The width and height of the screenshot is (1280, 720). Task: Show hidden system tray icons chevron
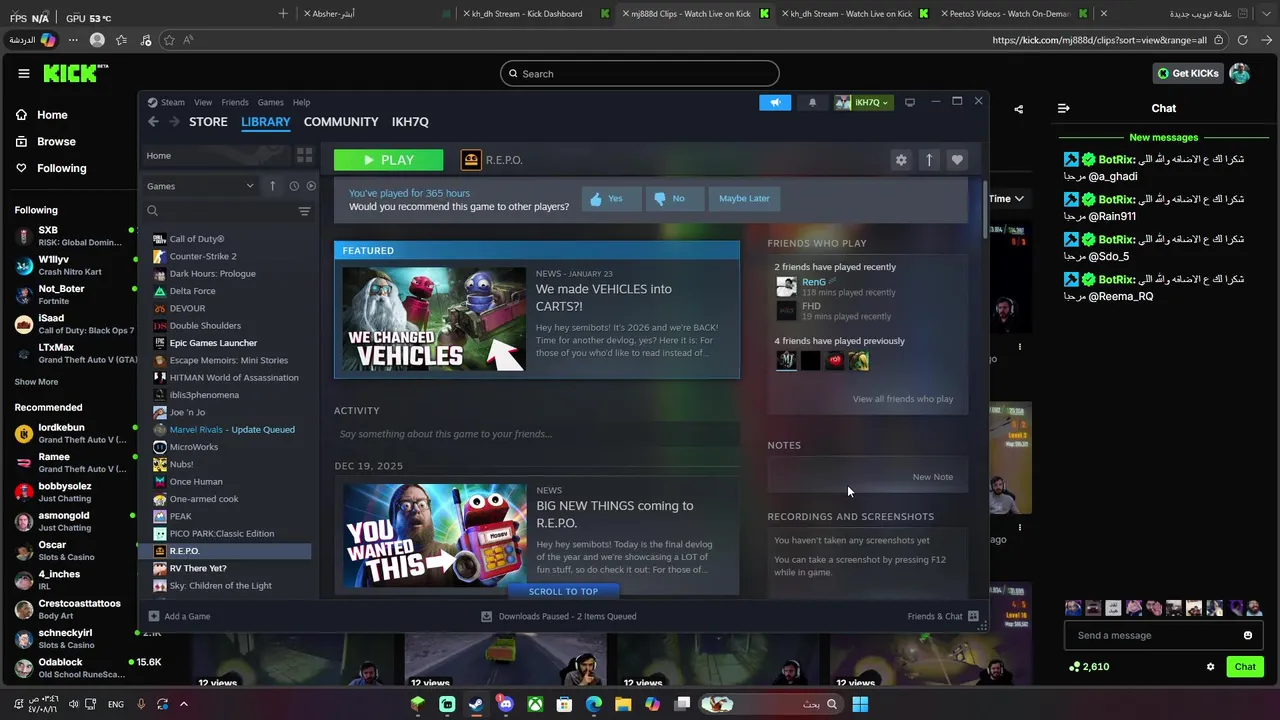click(x=182, y=704)
